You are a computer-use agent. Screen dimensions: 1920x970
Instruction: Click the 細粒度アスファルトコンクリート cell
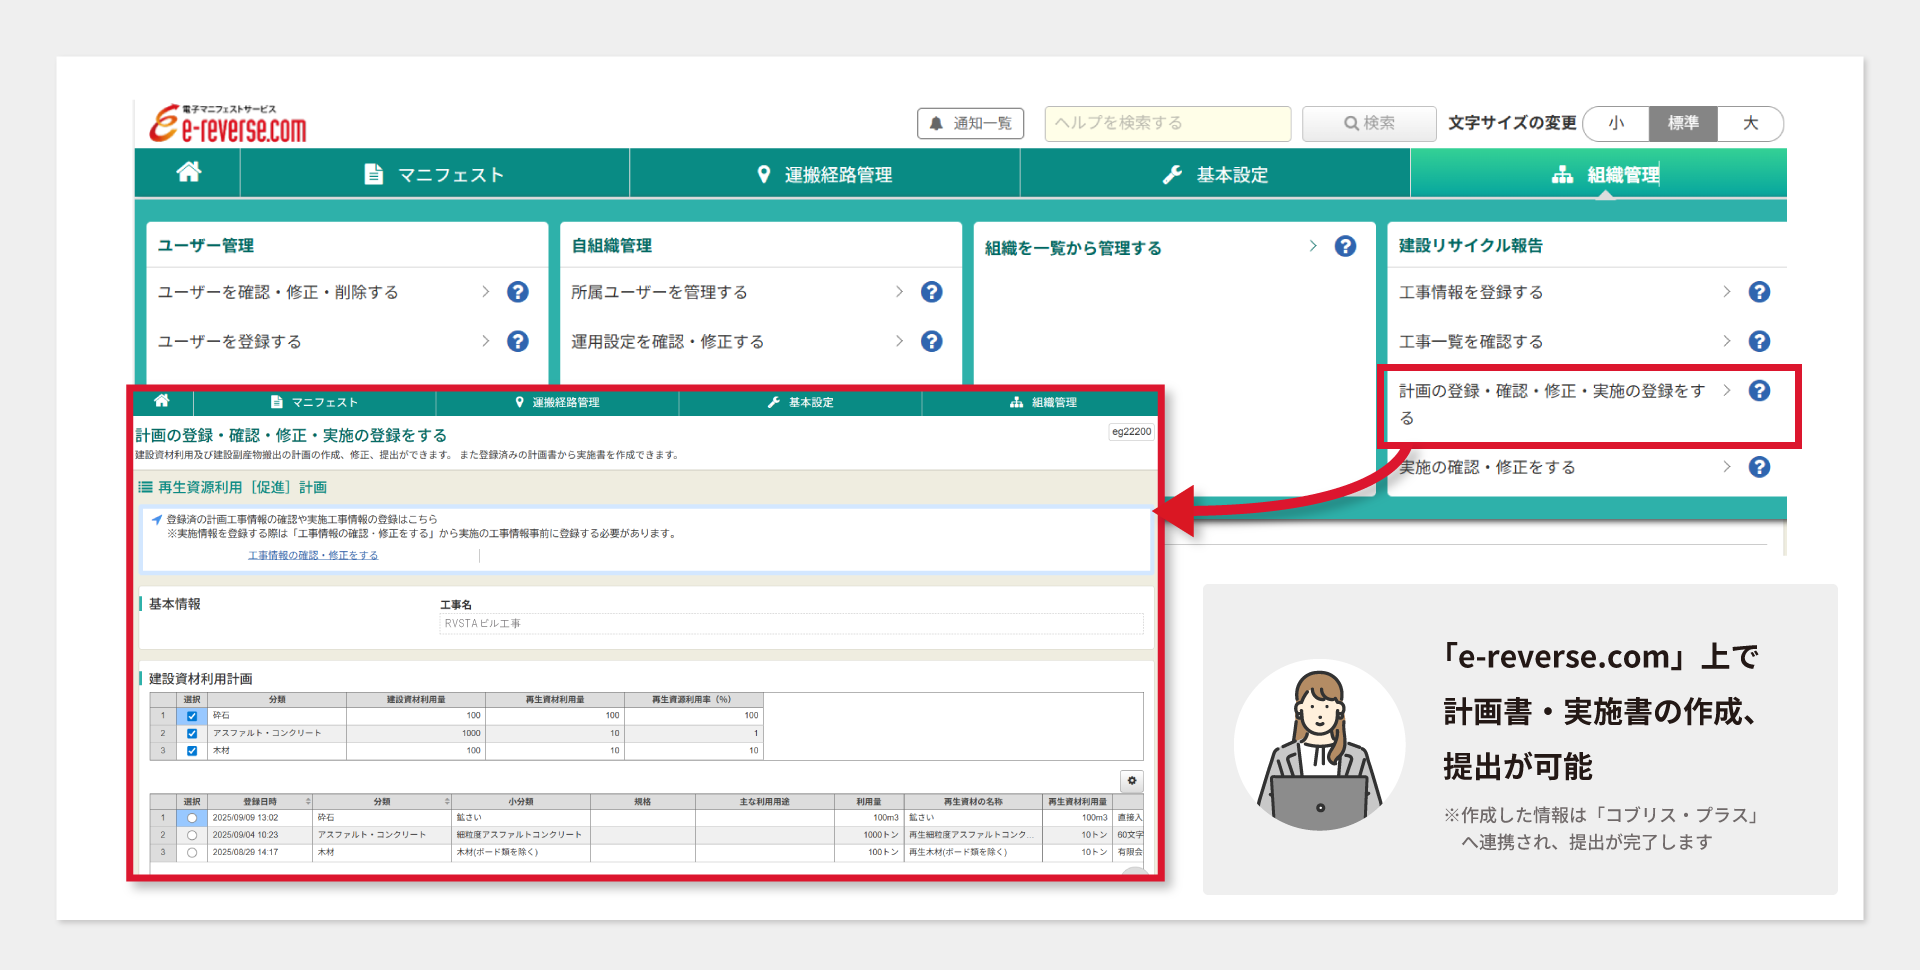point(520,835)
